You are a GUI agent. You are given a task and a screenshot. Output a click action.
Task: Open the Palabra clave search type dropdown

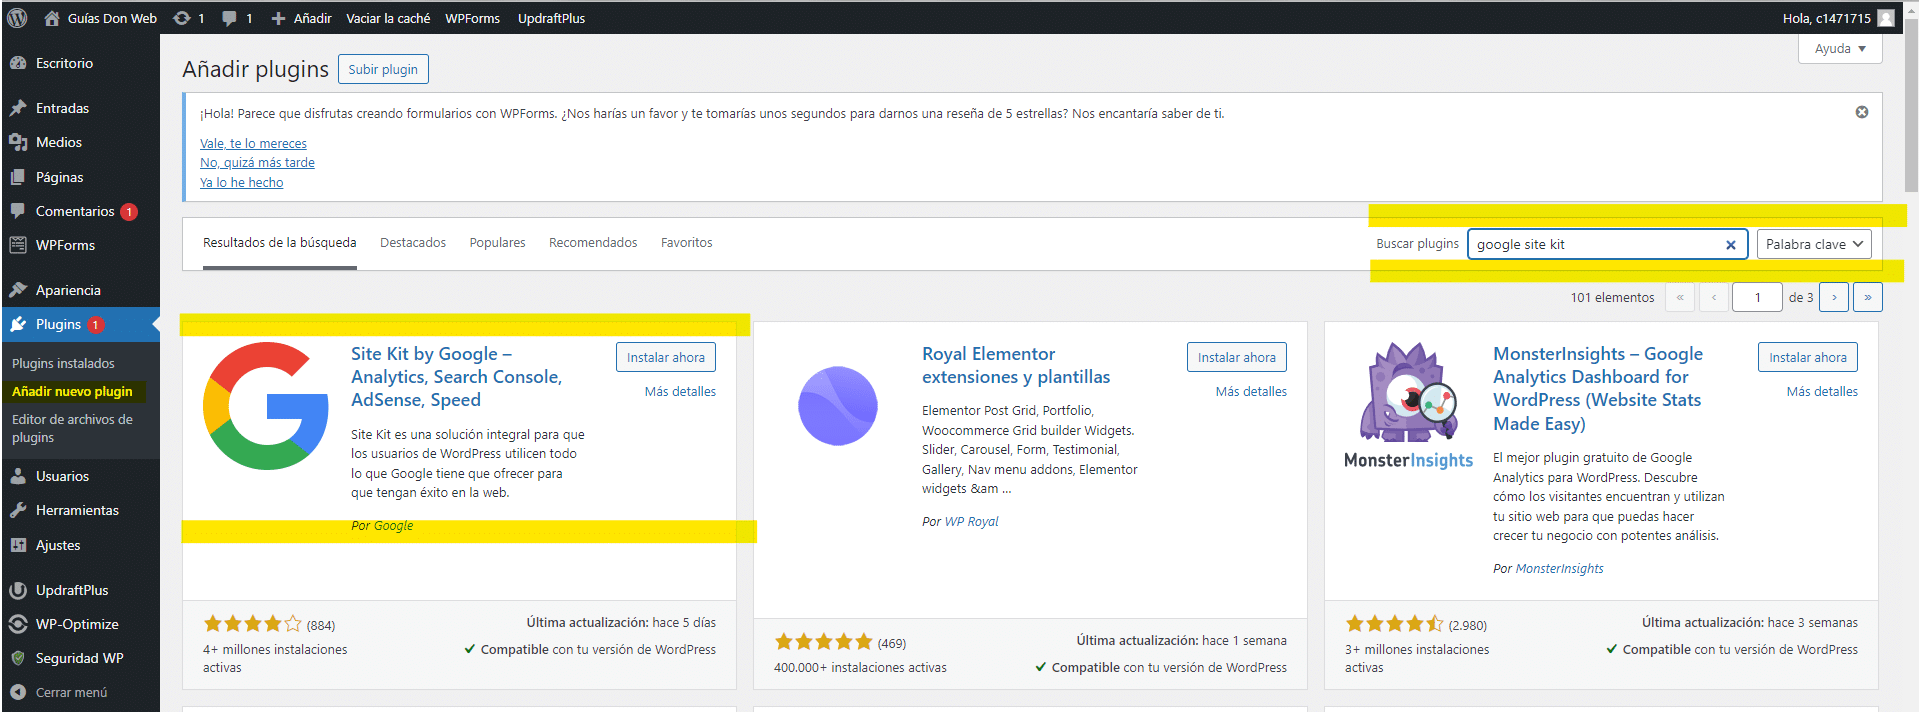pos(1813,244)
